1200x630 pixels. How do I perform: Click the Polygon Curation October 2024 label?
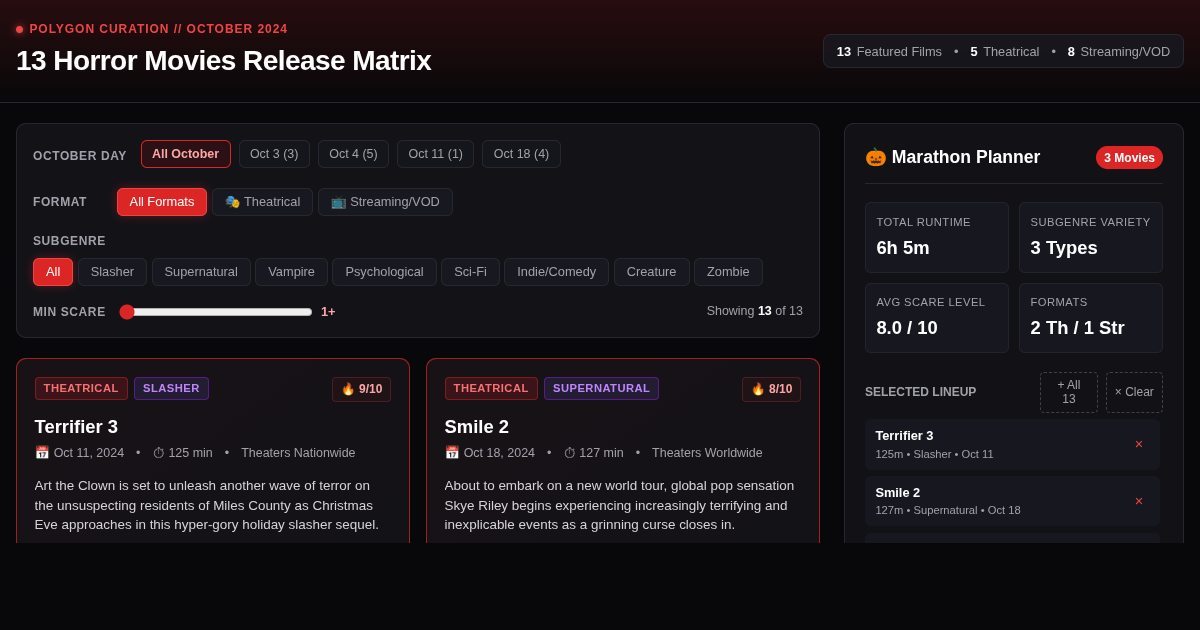(158, 29)
